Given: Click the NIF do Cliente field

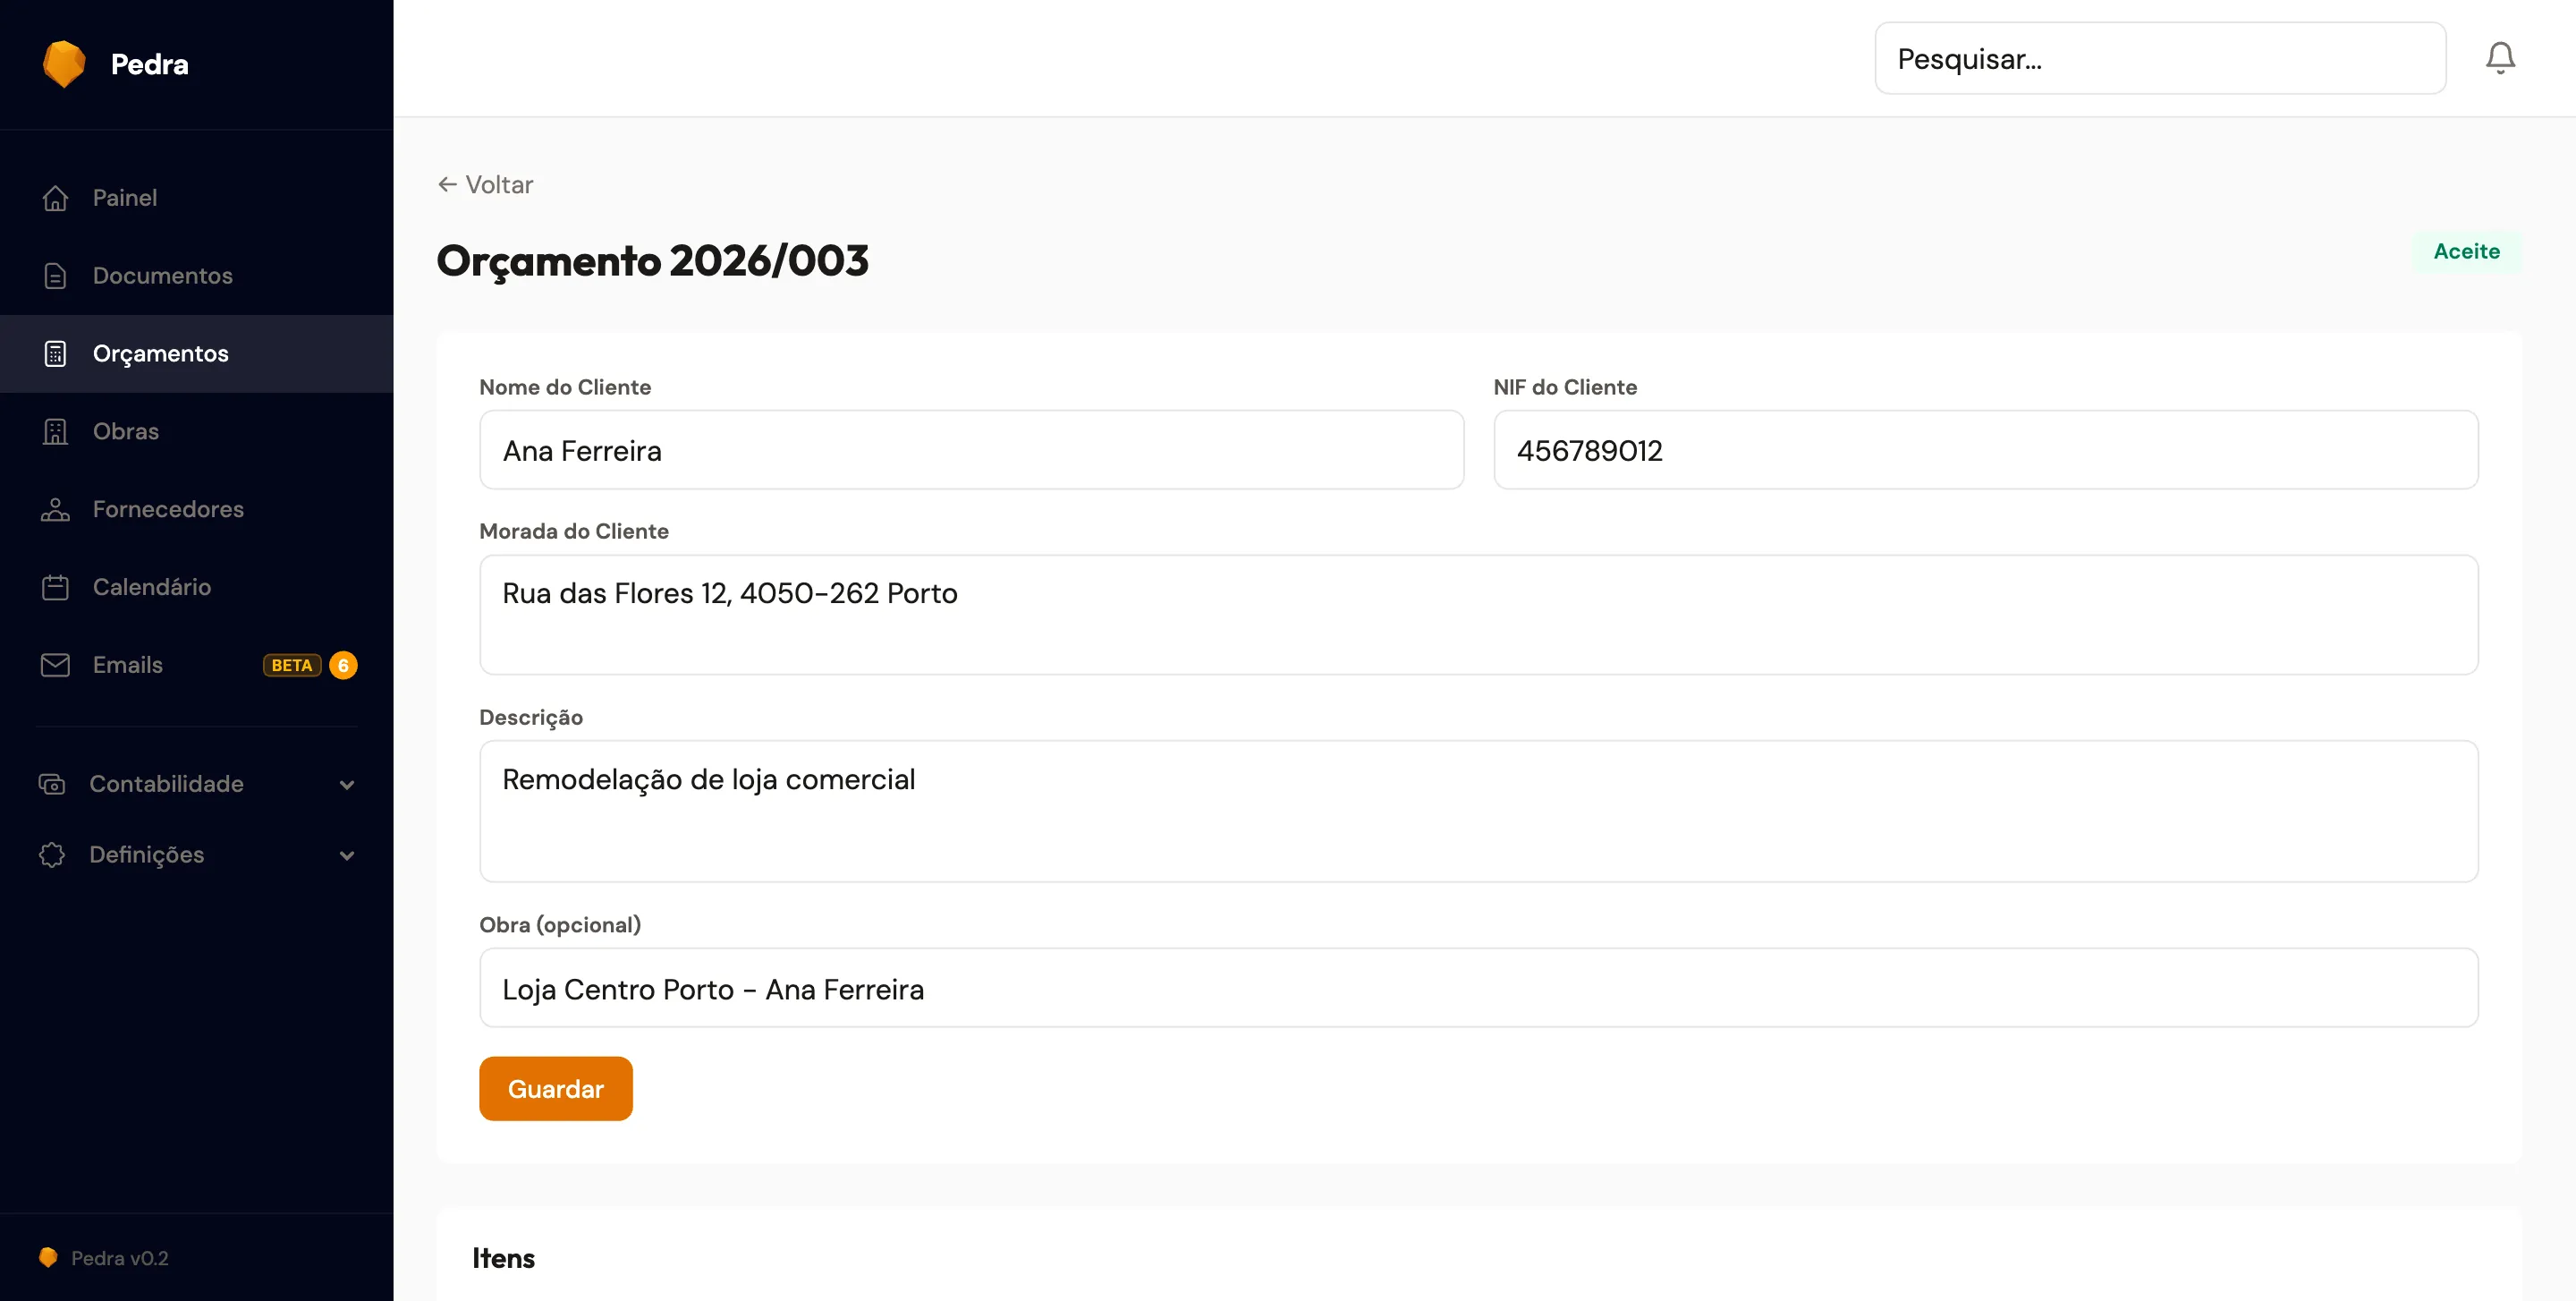Looking at the screenshot, I should point(1985,450).
